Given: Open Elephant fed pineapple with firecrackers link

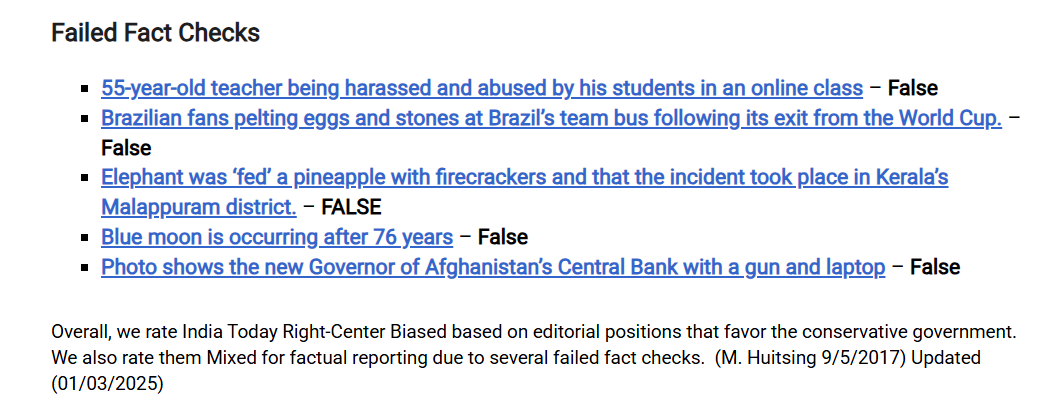Looking at the screenshot, I should [x=524, y=178].
